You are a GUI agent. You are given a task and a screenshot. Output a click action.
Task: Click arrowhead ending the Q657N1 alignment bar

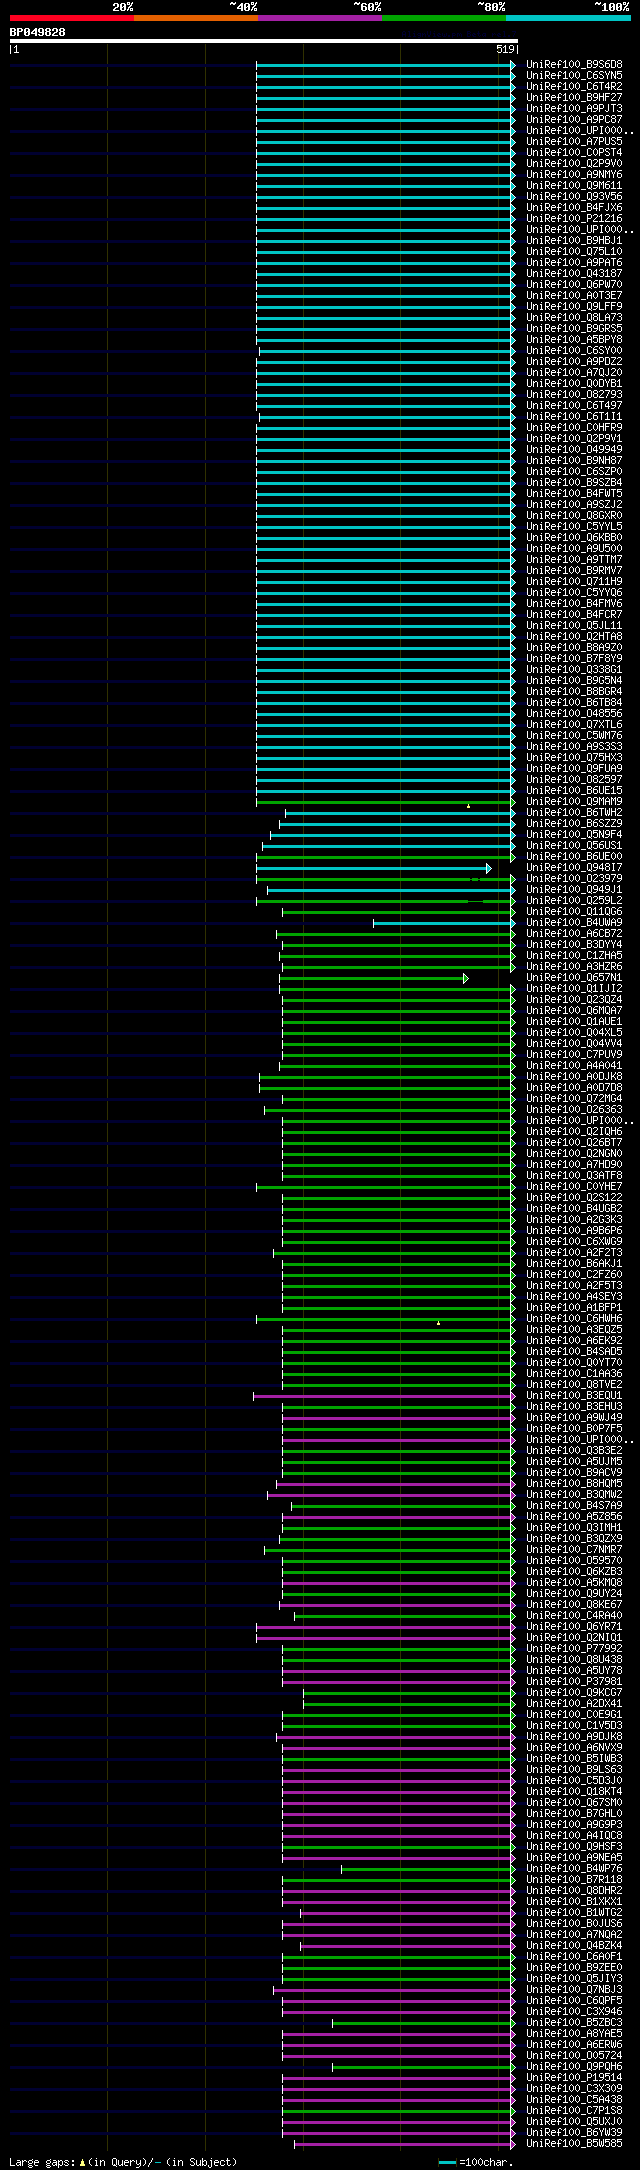[x=465, y=978]
